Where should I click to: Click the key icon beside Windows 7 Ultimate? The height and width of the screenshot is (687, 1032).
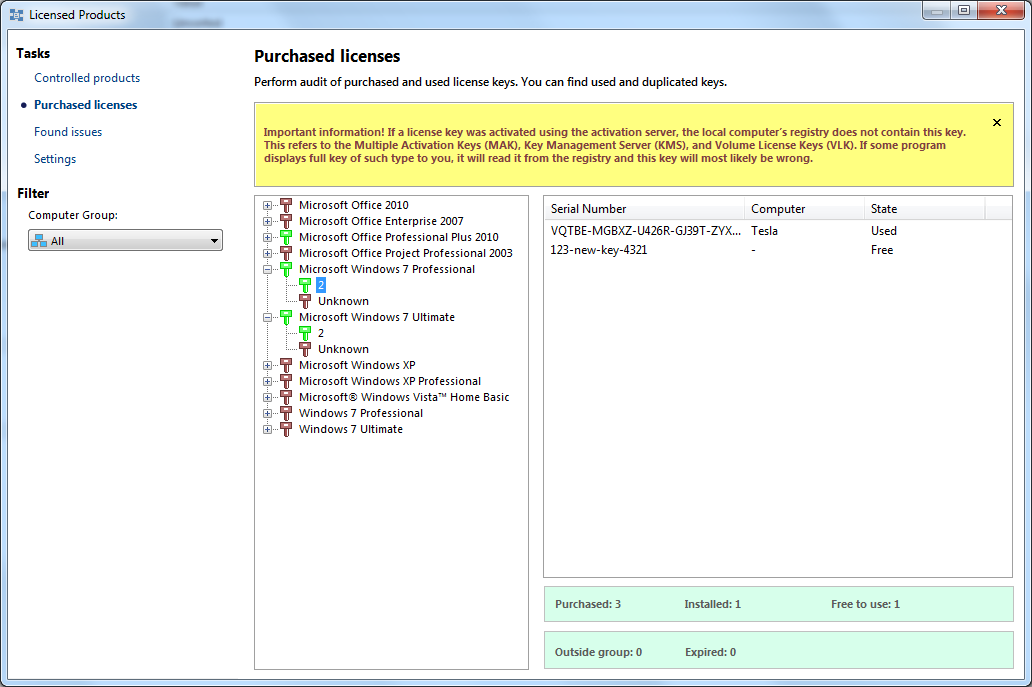286,429
